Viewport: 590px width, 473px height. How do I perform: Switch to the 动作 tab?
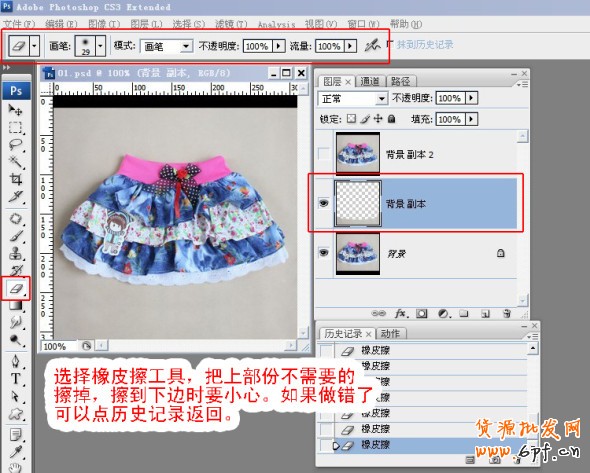(x=390, y=333)
